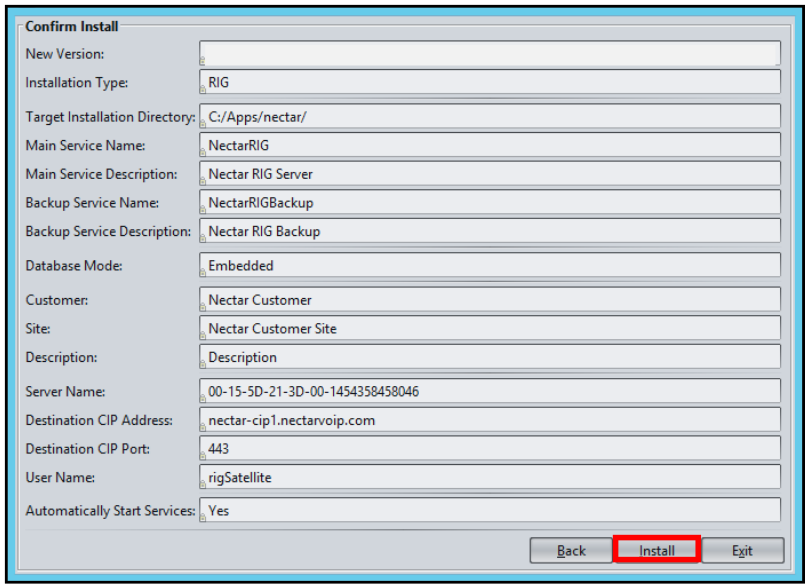Select the Installation Type field showing RIG
This screenshot has height=588, width=810.
pos(490,82)
